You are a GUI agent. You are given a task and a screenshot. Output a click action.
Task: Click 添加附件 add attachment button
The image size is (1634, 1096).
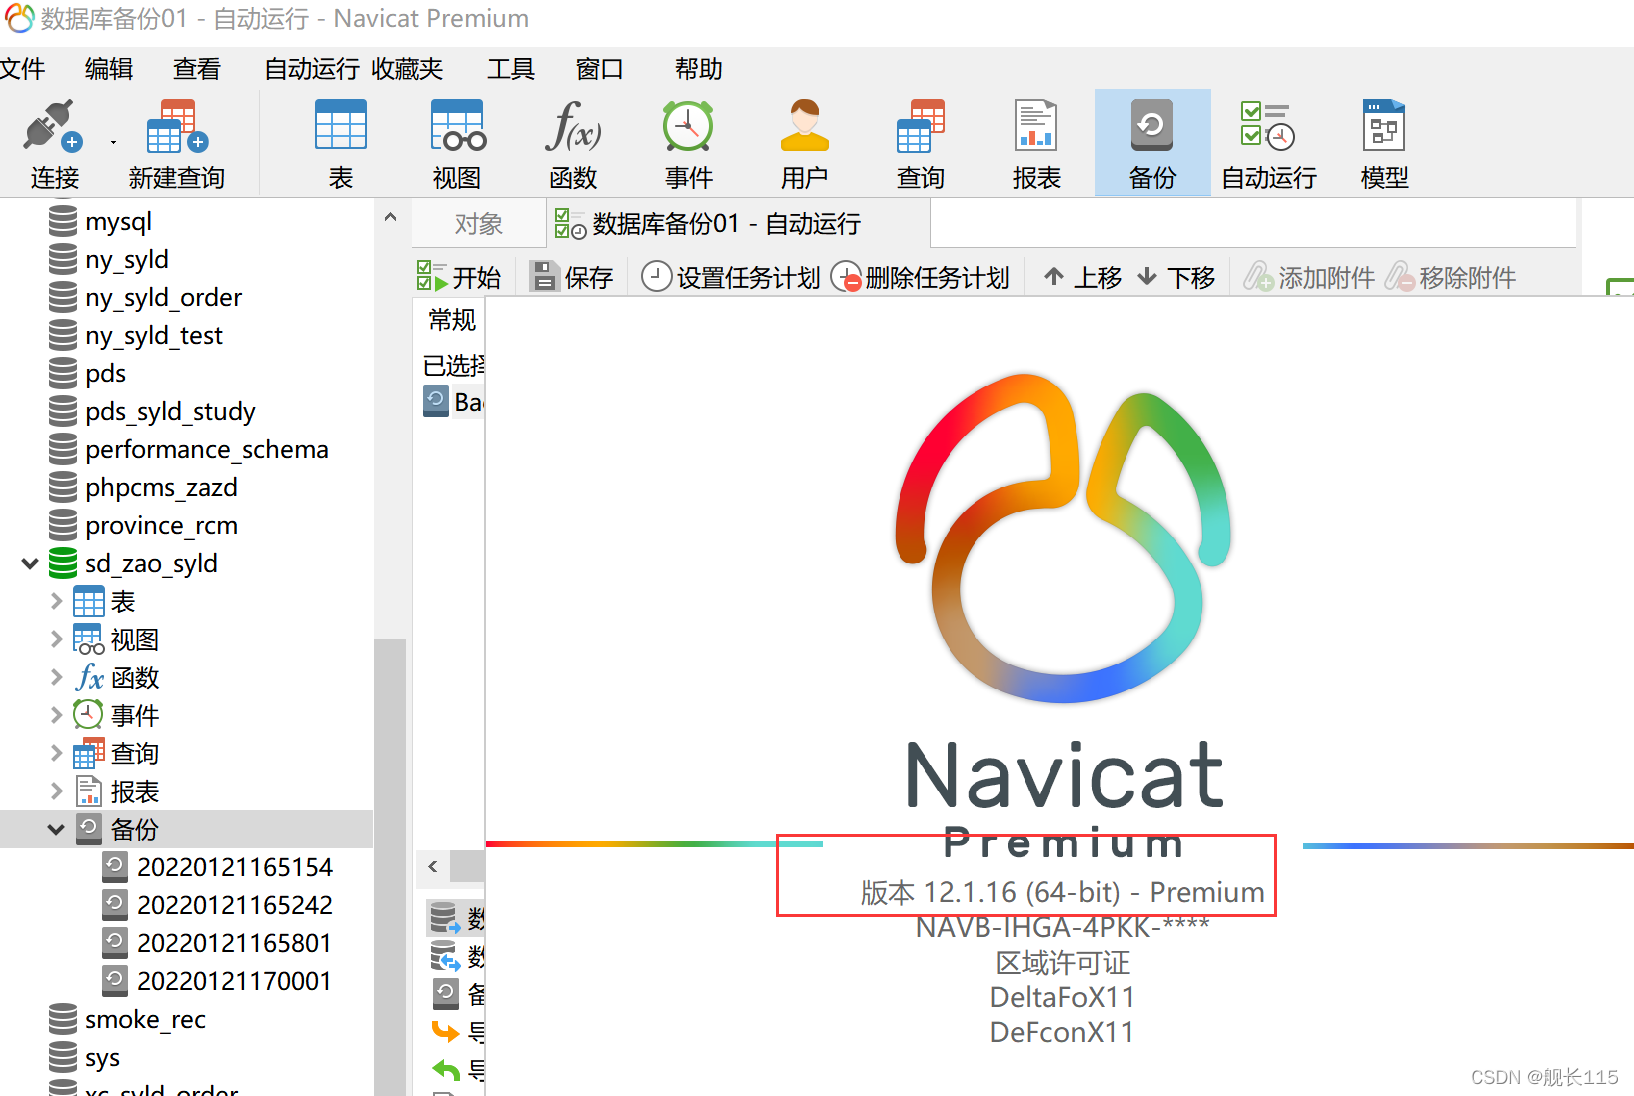point(1308,277)
